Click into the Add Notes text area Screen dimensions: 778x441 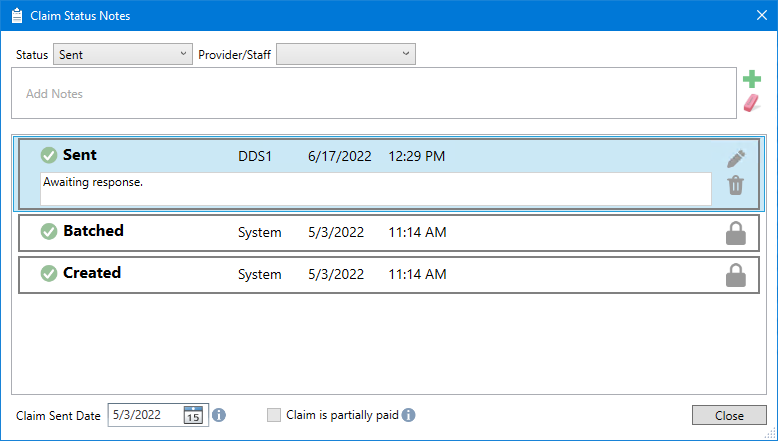[374, 93]
